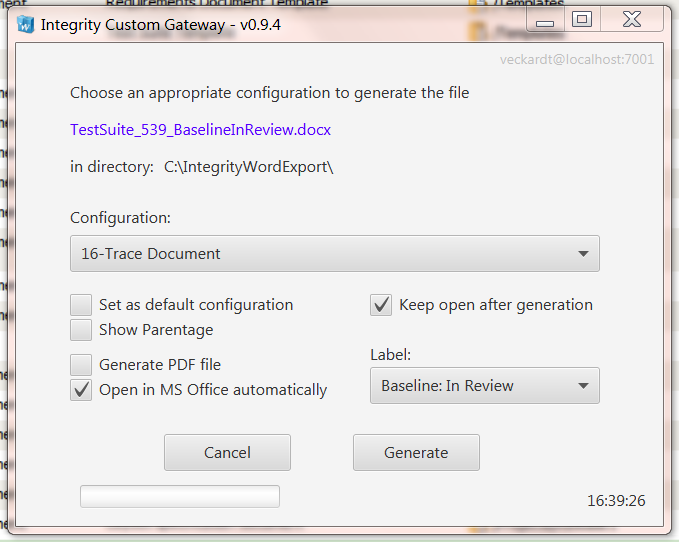Click the 'Label:' caption text

pos(391,355)
